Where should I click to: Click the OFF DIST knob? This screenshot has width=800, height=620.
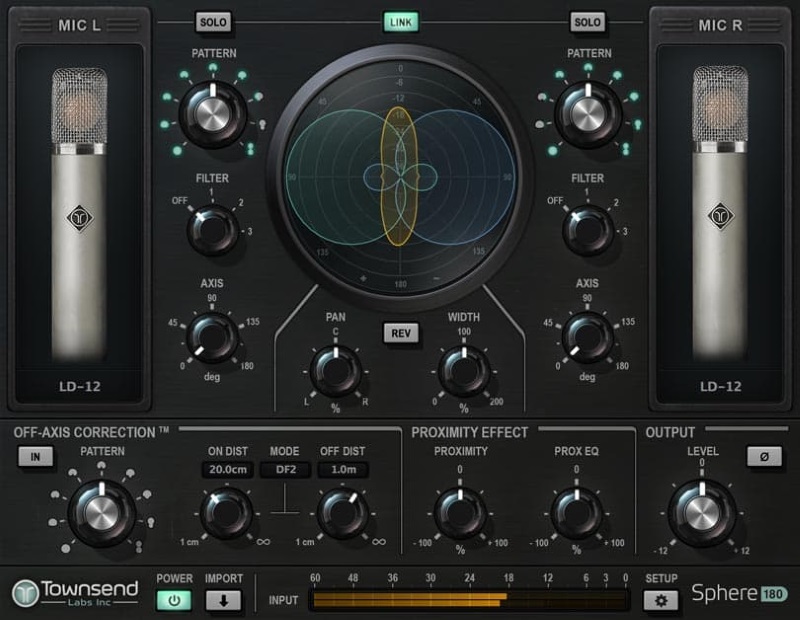click(343, 513)
